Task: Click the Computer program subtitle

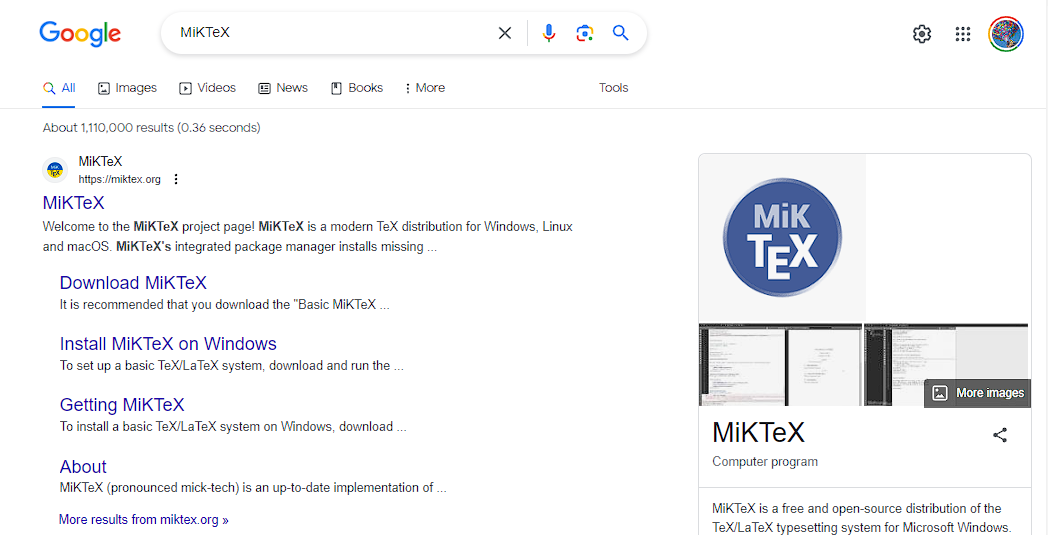Action: tap(765, 461)
